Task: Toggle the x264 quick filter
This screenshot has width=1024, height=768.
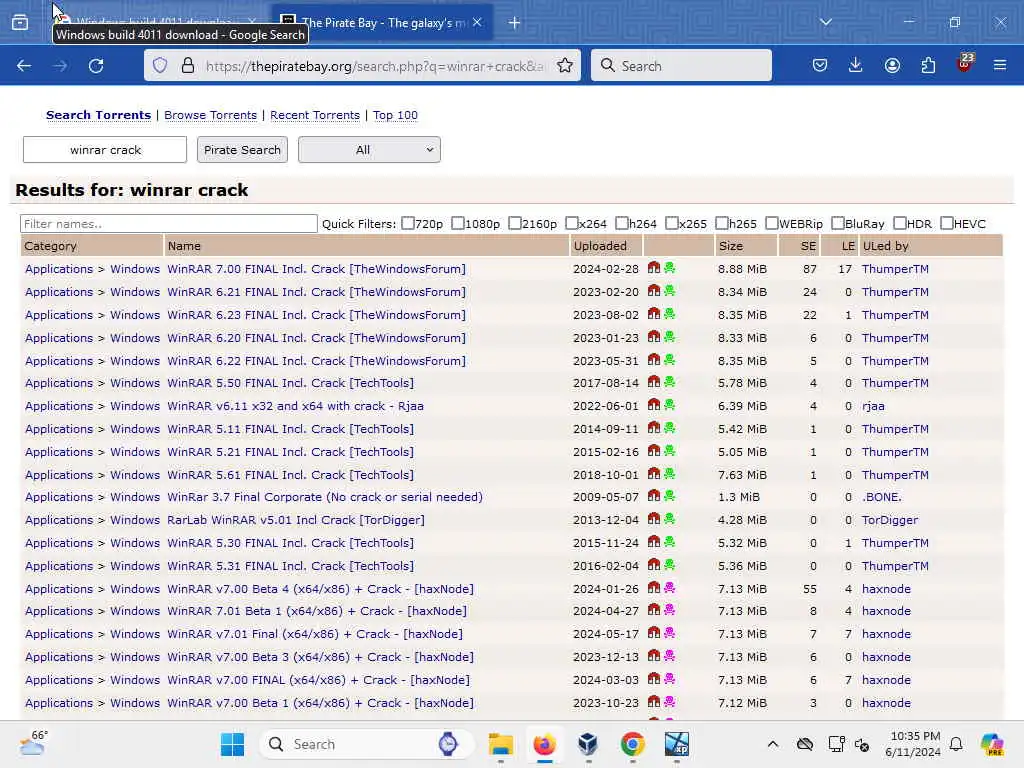Action: tap(571, 223)
